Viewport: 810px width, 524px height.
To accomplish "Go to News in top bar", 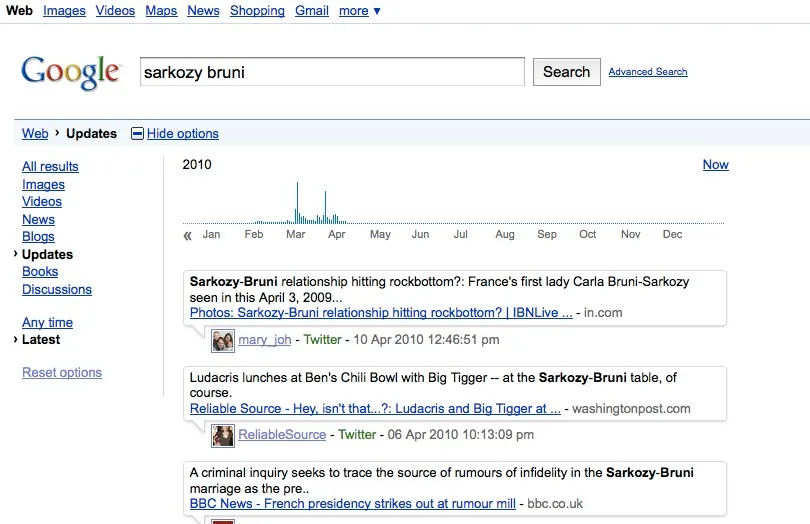I will click(x=203, y=11).
